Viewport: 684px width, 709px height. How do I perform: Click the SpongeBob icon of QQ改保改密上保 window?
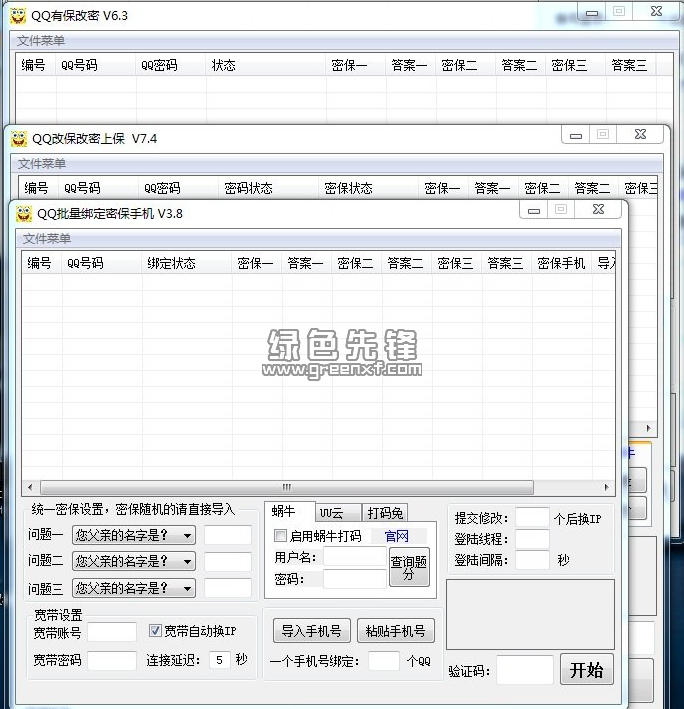tap(19, 139)
